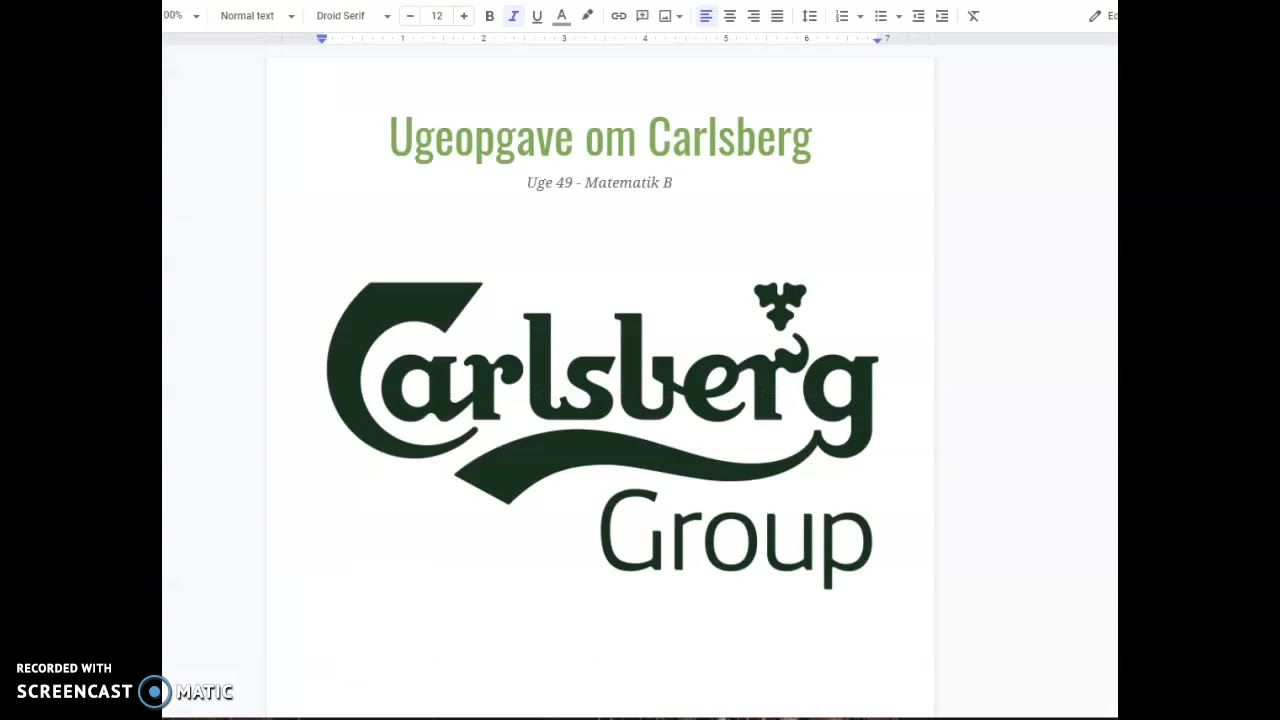This screenshot has width=1280, height=720.
Task: Click the right indent marker on ruler
Action: [x=877, y=39]
